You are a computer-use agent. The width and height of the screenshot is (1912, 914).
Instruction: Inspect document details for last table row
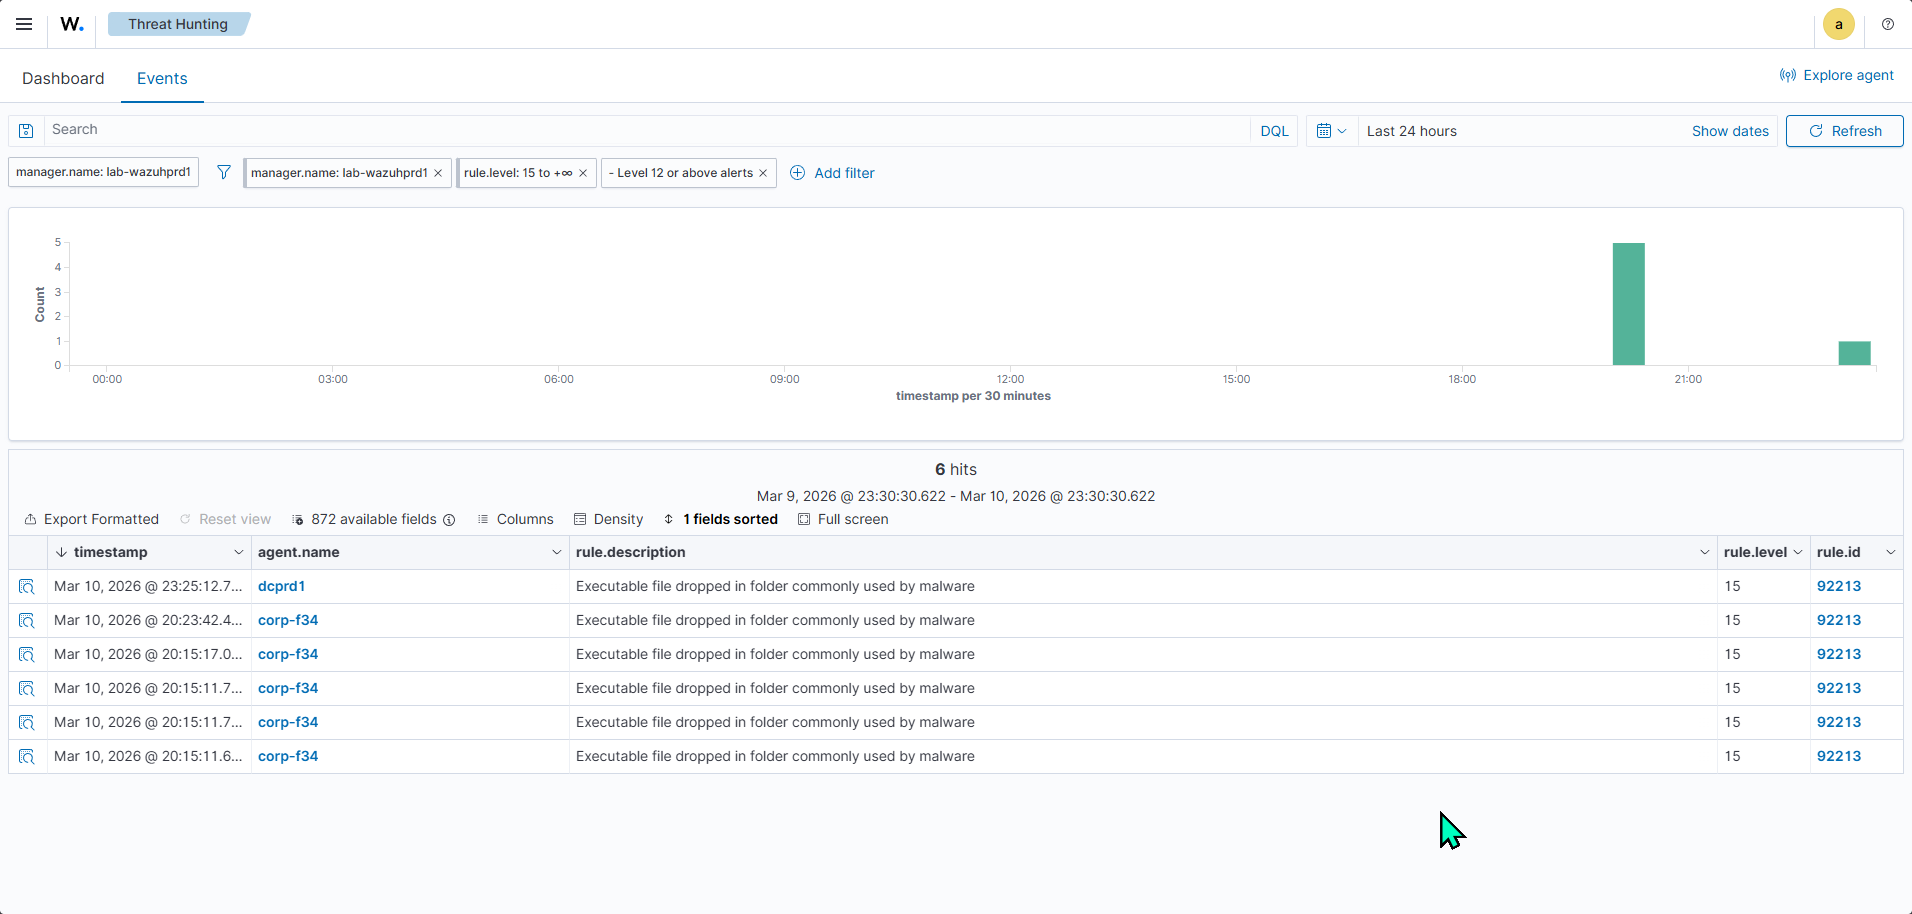tap(27, 757)
